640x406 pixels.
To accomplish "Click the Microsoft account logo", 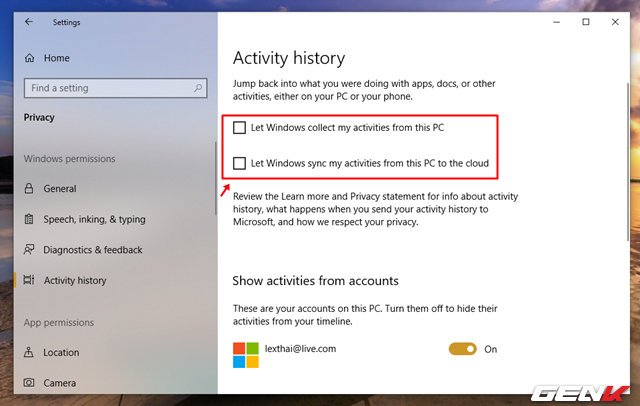I will 246,354.
